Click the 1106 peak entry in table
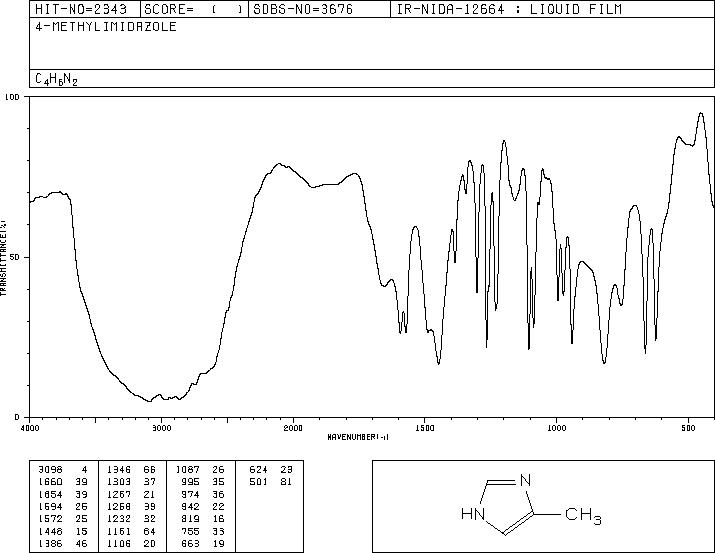 click(x=131, y=543)
